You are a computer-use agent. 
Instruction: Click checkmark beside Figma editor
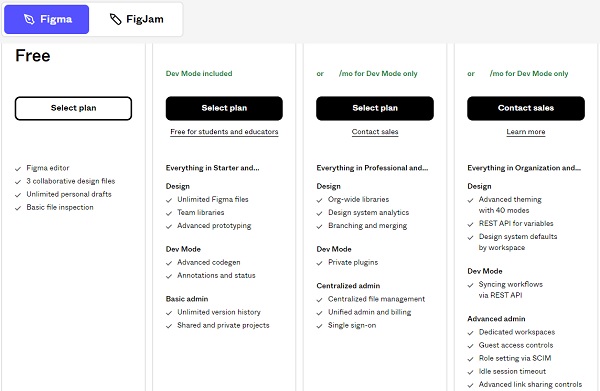coord(18,169)
